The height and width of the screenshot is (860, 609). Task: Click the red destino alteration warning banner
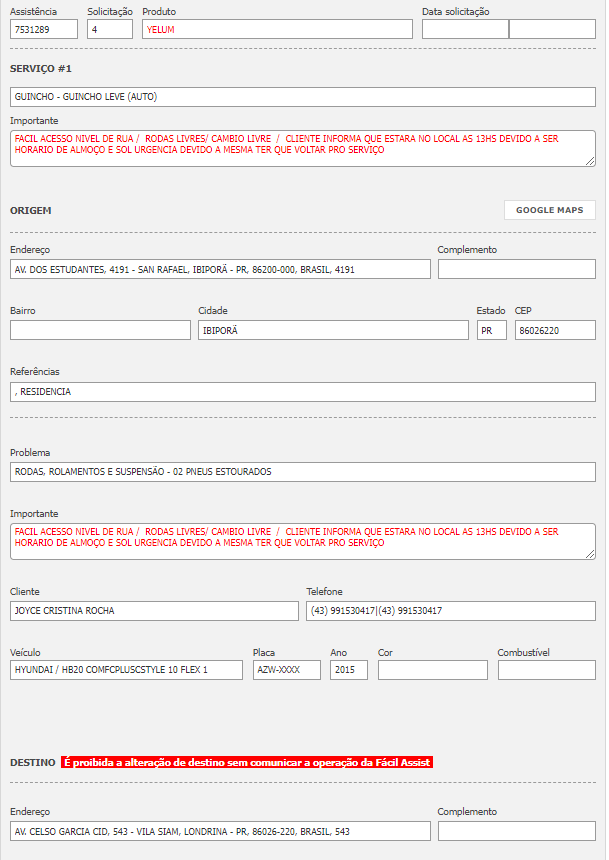coord(247,762)
